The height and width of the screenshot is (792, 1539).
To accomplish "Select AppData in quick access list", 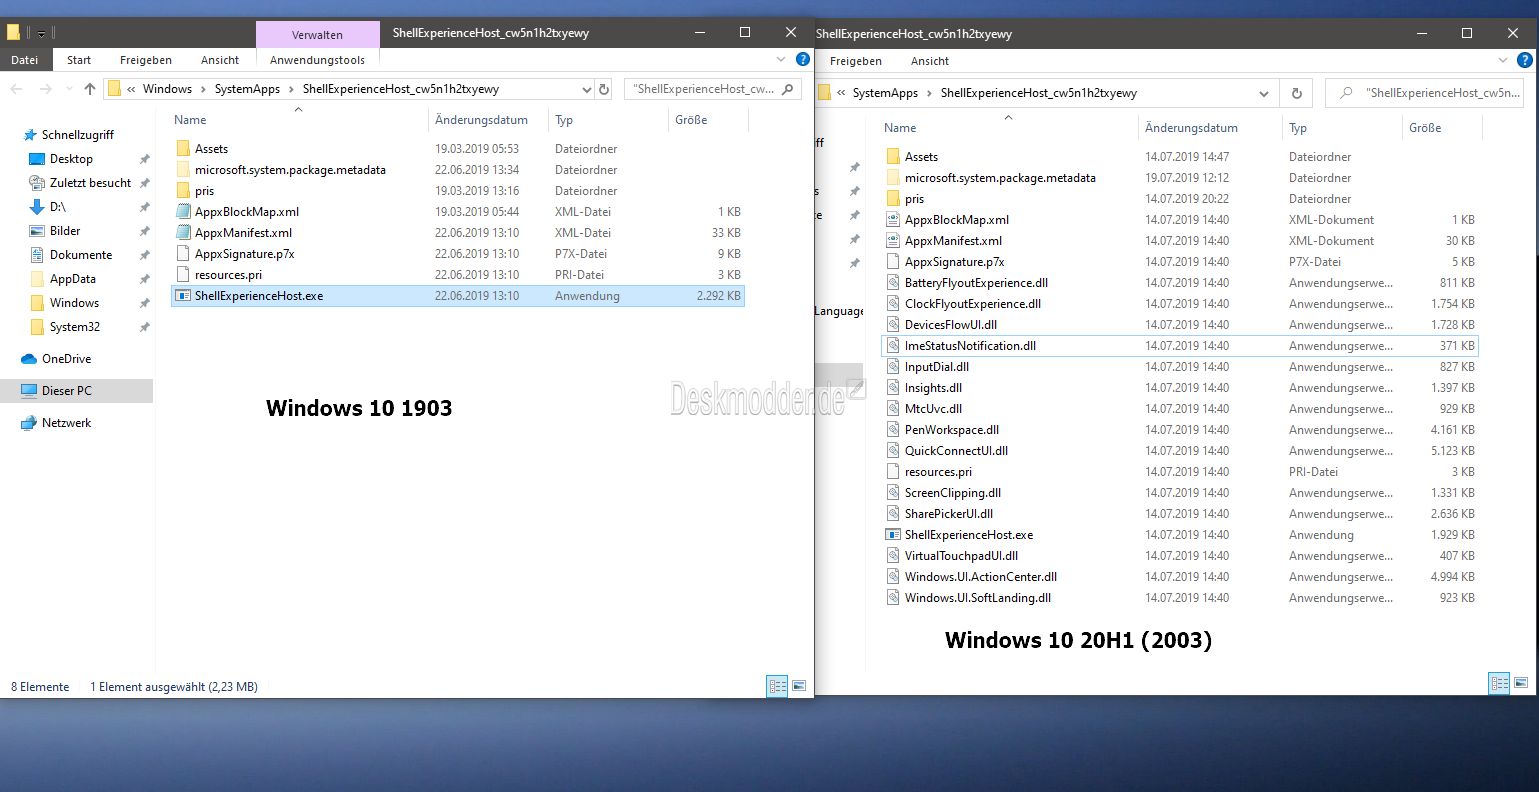I will pos(73,279).
